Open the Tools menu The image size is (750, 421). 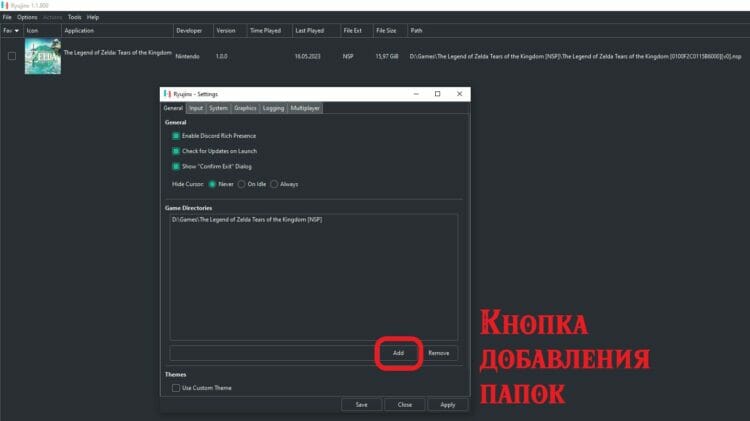pos(75,17)
